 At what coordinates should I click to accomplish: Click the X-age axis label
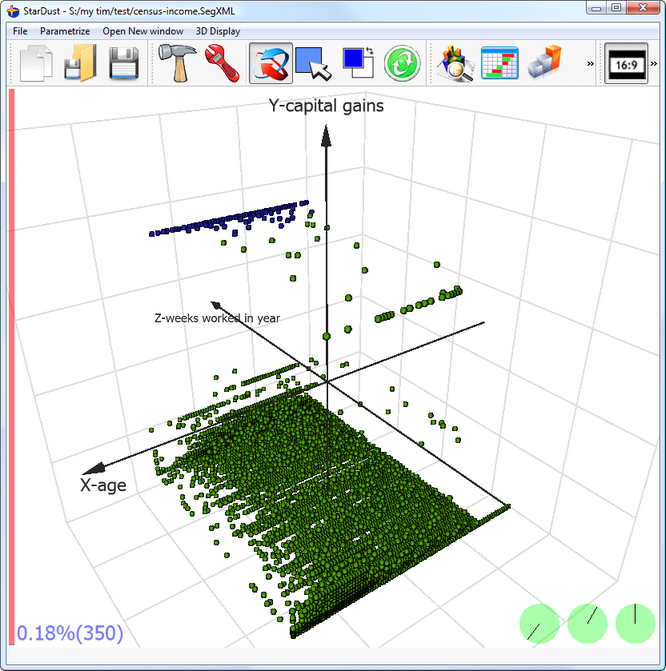[x=103, y=485]
